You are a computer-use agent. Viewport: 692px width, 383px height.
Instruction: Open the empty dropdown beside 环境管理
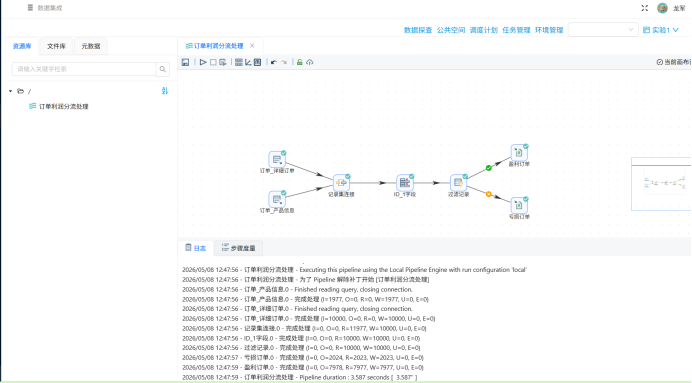pos(603,30)
